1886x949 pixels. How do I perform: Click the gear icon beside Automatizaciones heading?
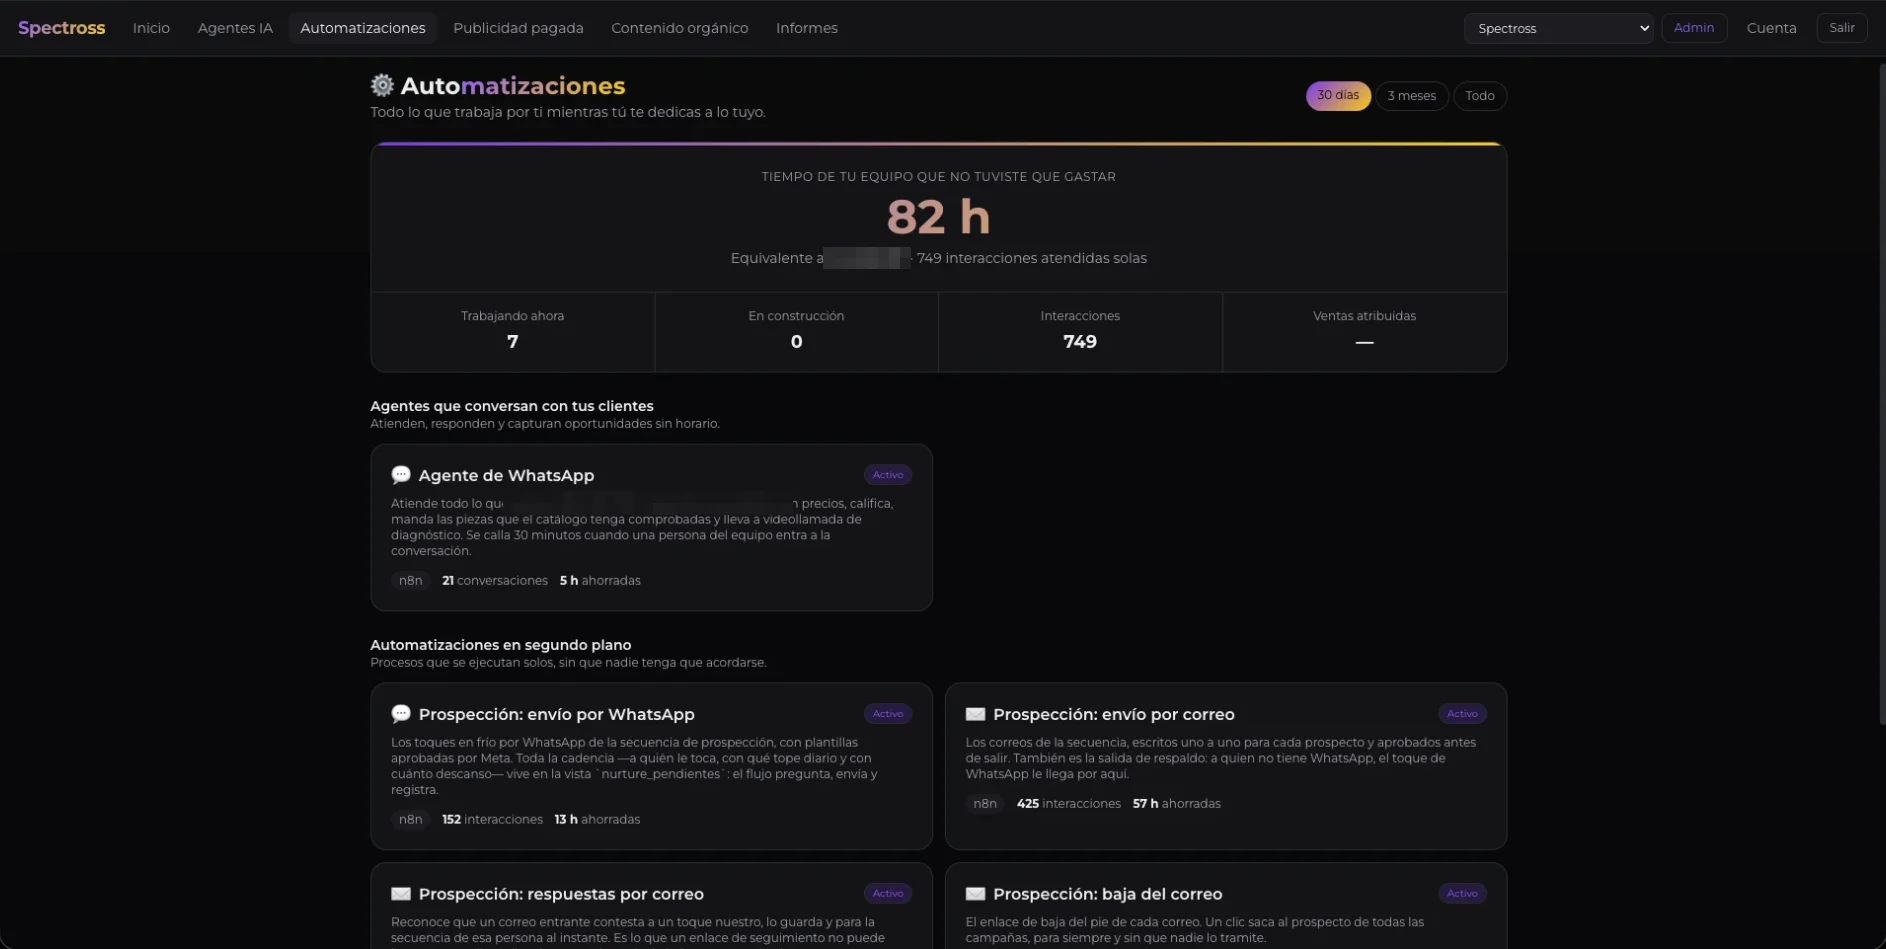[382, 86]
